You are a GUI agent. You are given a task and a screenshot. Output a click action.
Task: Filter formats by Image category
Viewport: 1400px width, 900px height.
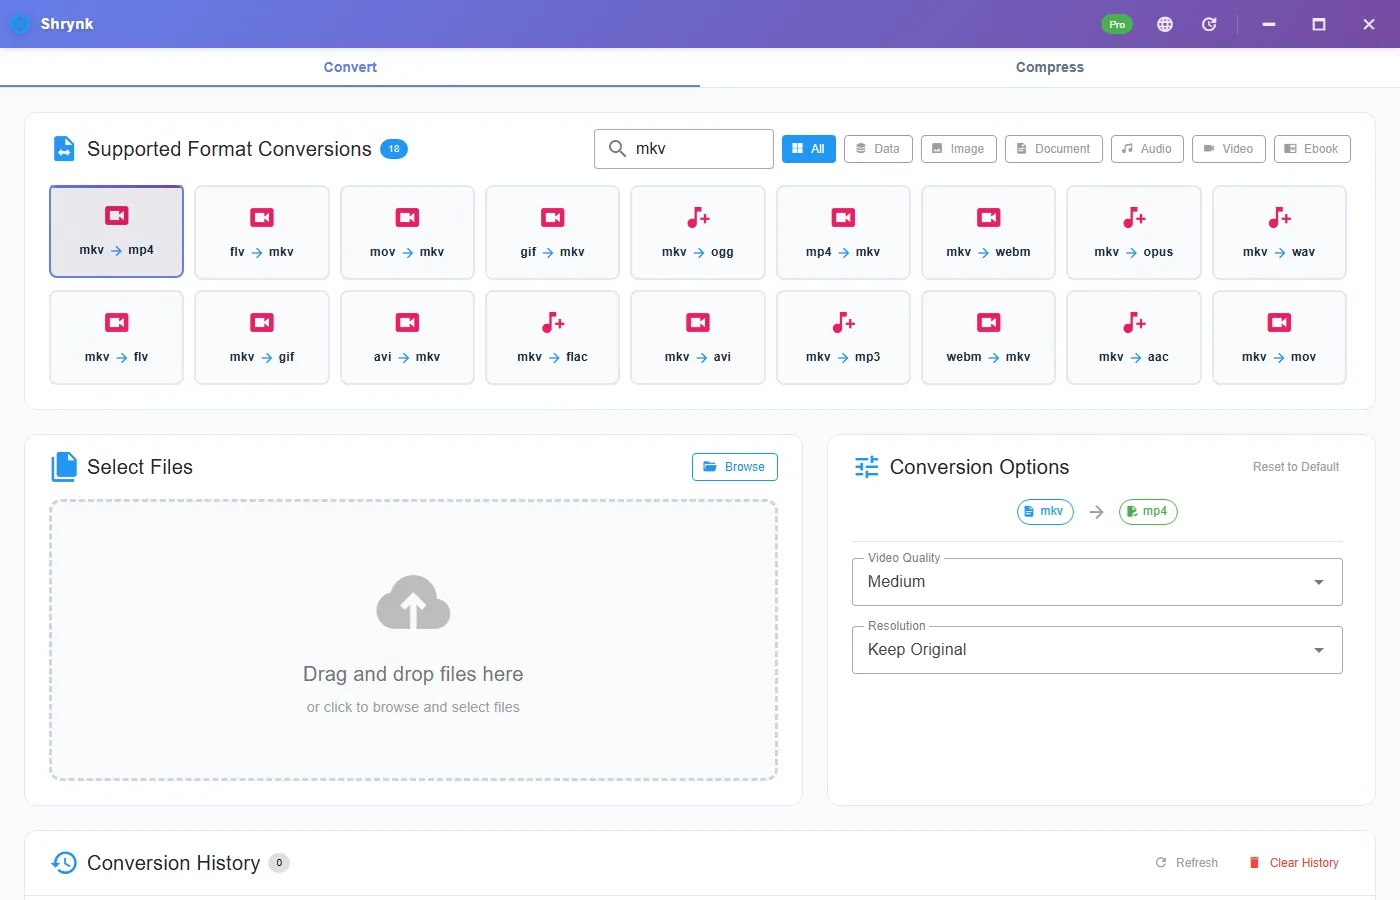pyautogui.click(x=958, y=149)
